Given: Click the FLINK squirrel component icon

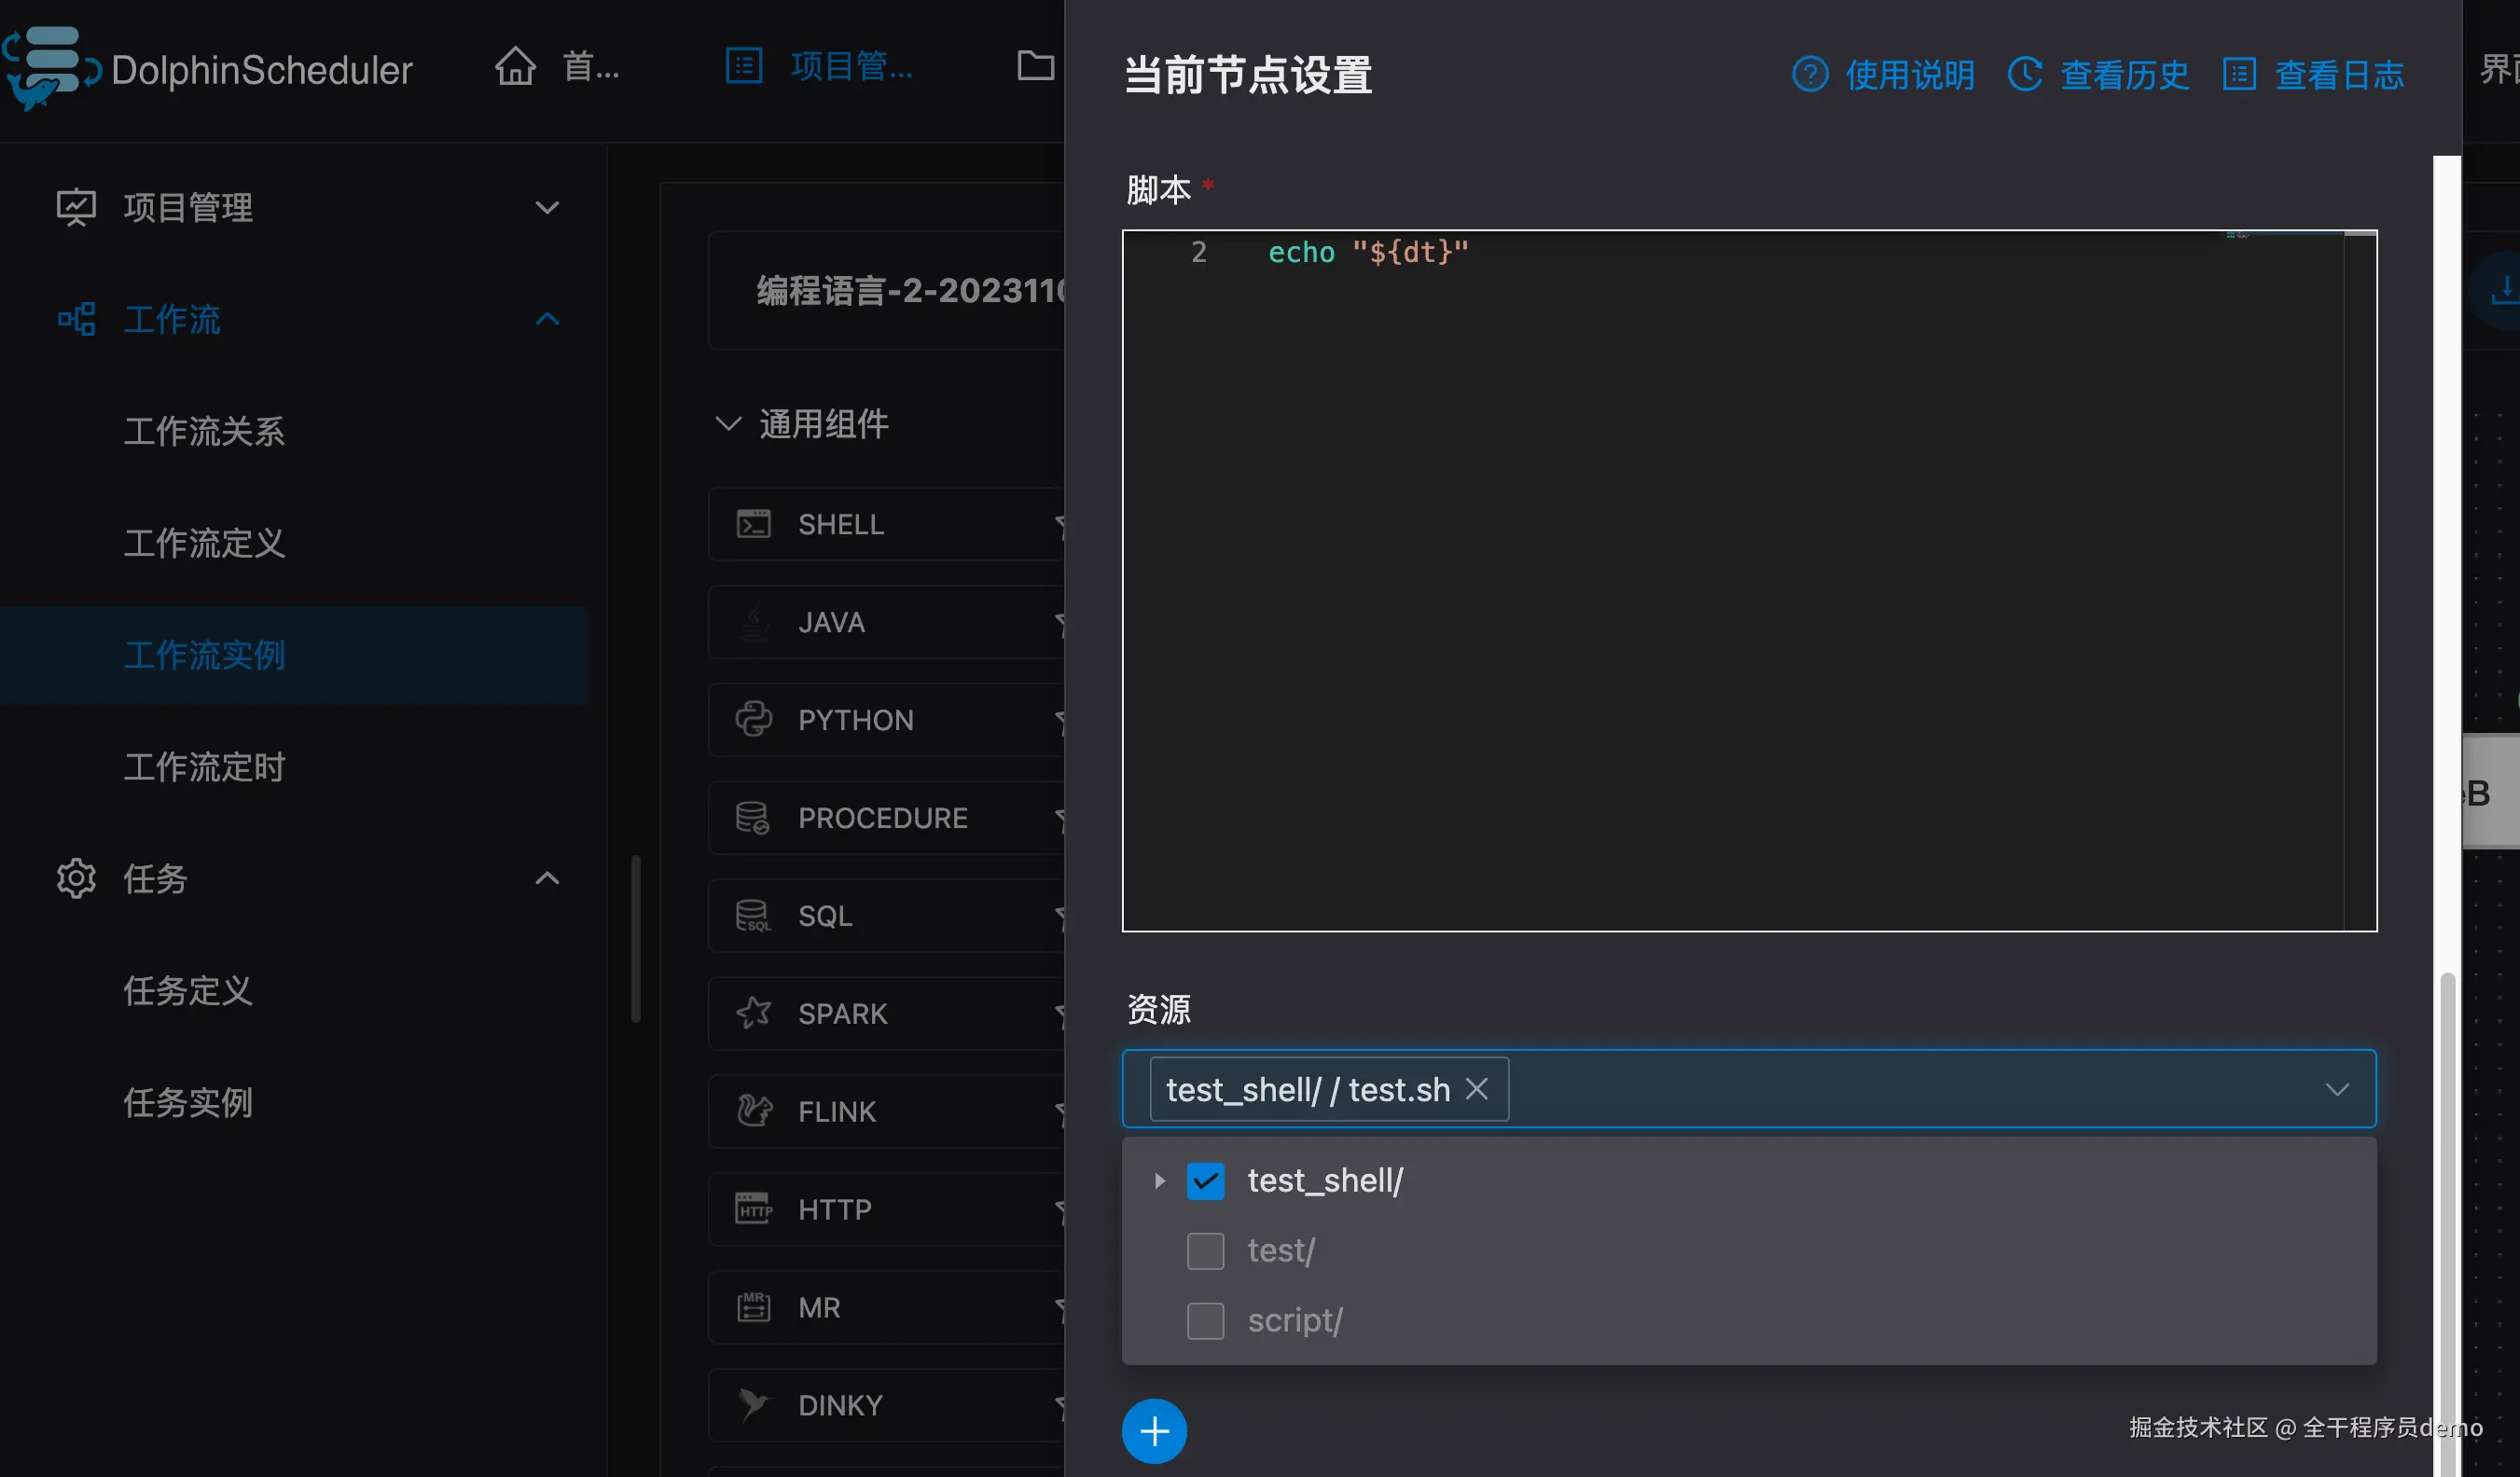Looking at the screenshot, I should 753,1111.
